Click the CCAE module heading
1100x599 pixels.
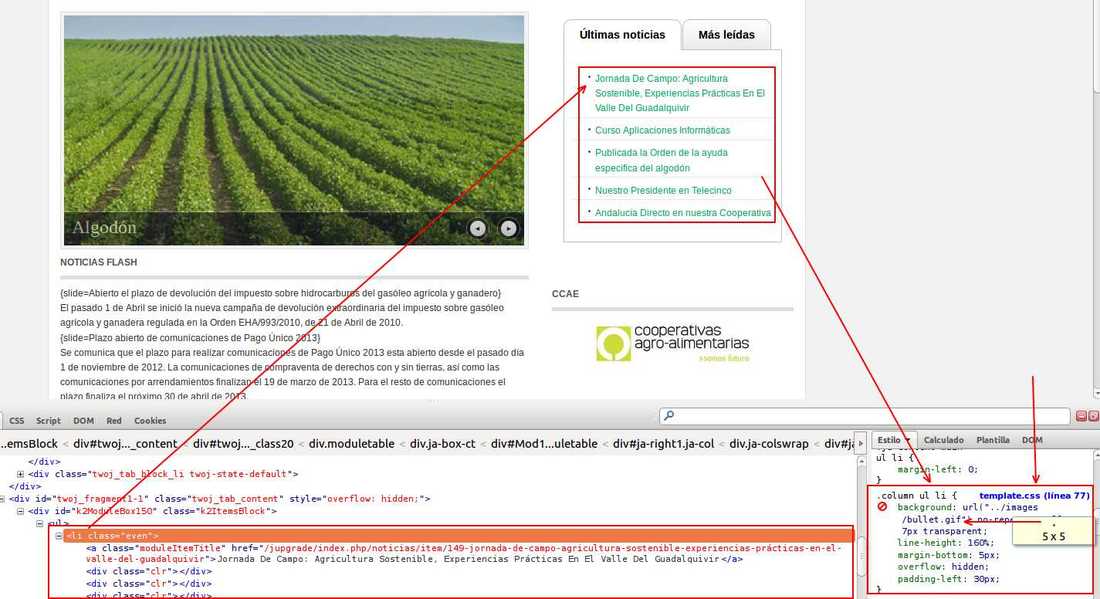point(565,294)
